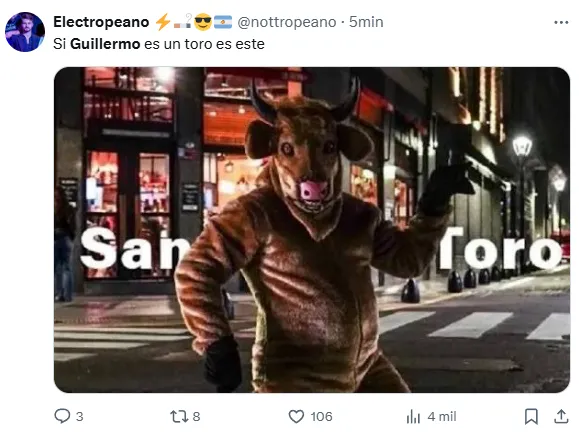Click the 4 mil views count

pos(442,416)
